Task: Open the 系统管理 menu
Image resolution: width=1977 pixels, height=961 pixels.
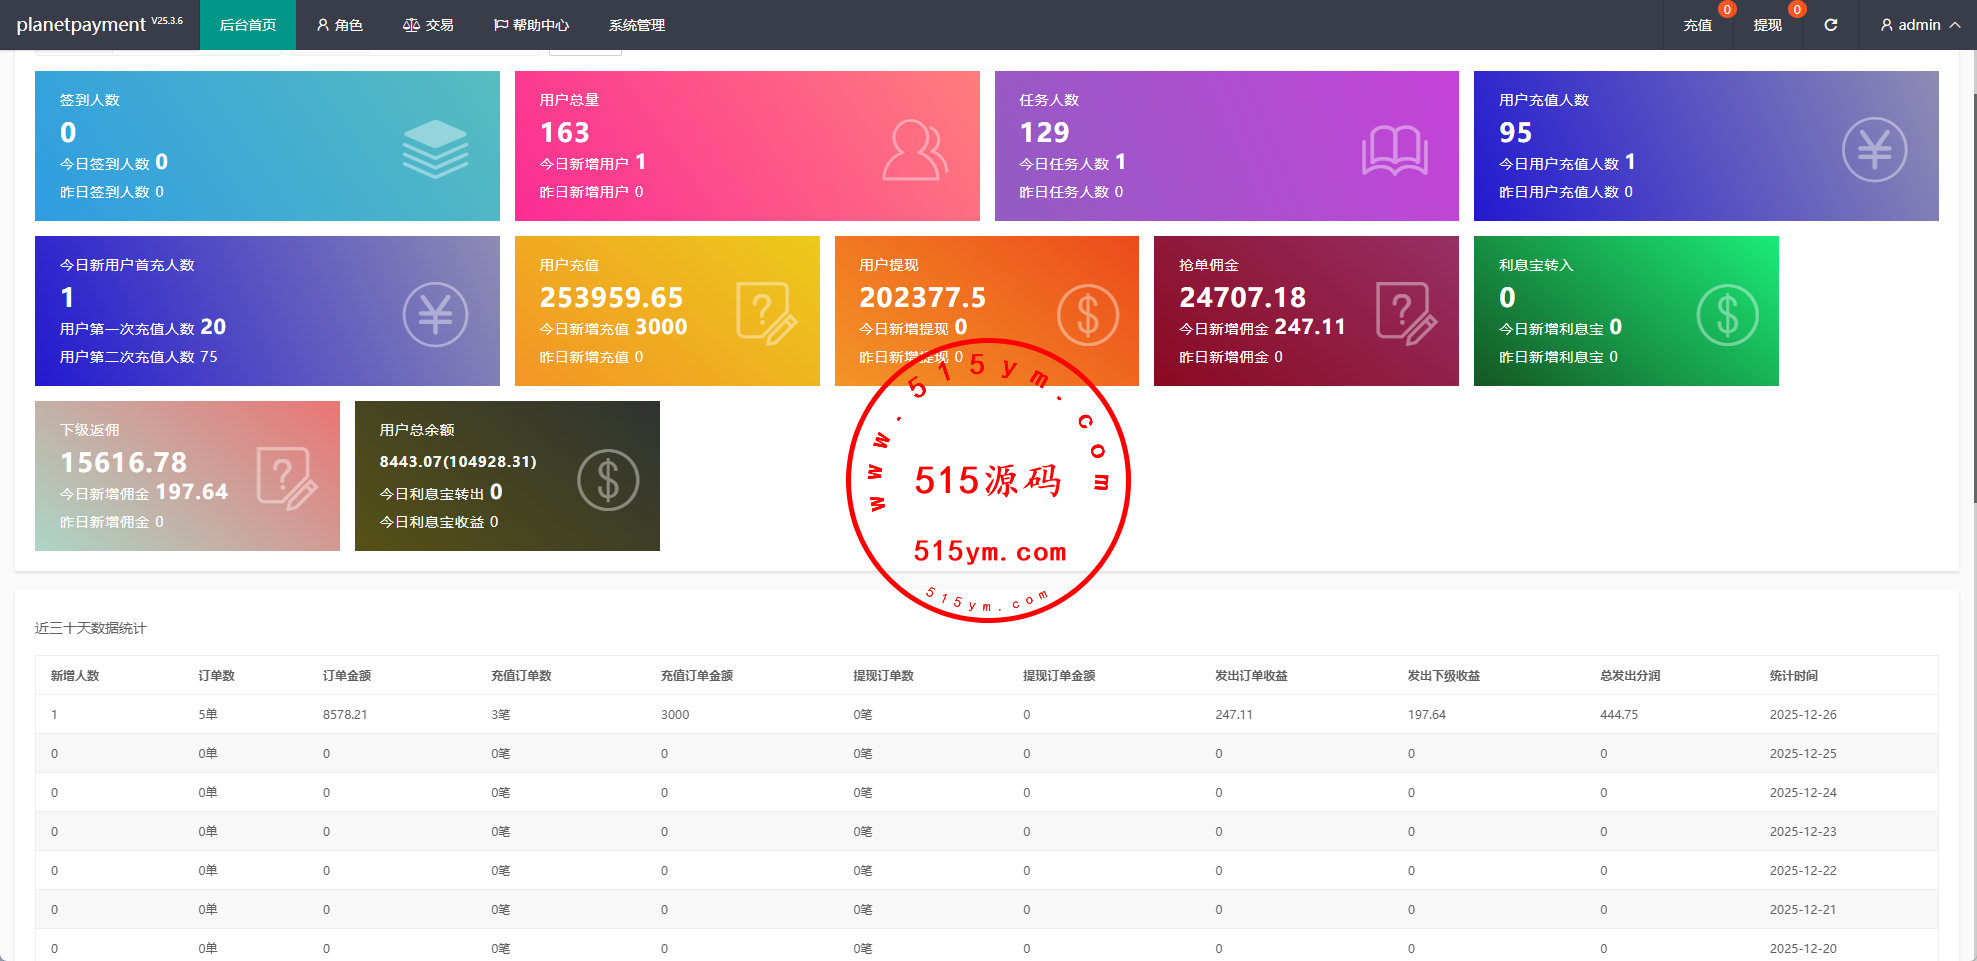Action: click(637, 25)
